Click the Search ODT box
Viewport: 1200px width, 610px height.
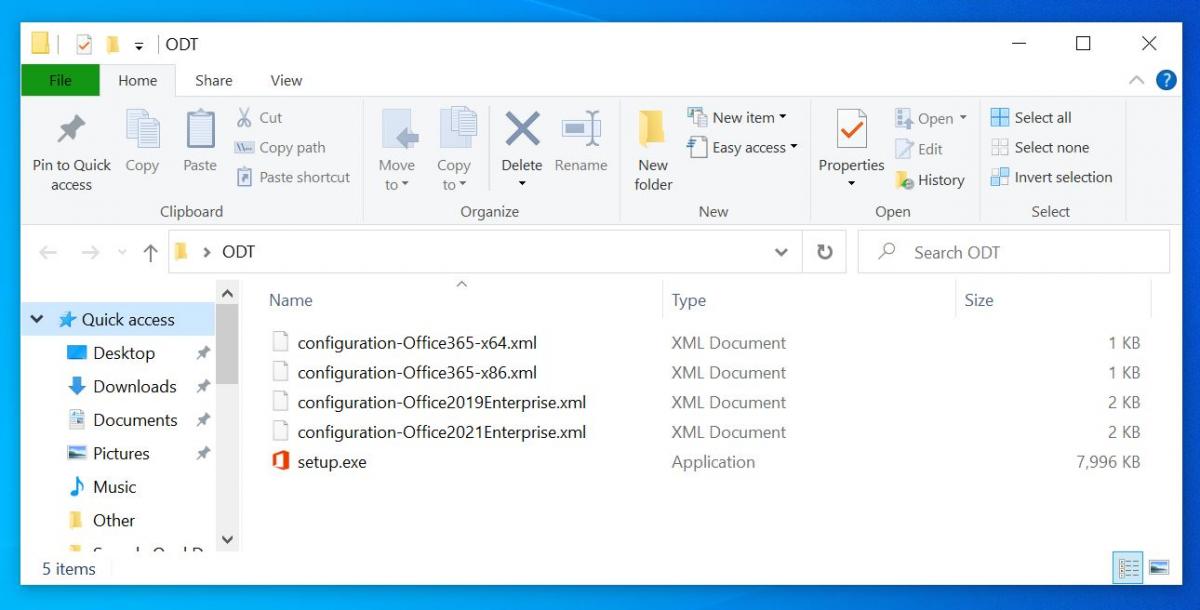tap(1014, 252)
